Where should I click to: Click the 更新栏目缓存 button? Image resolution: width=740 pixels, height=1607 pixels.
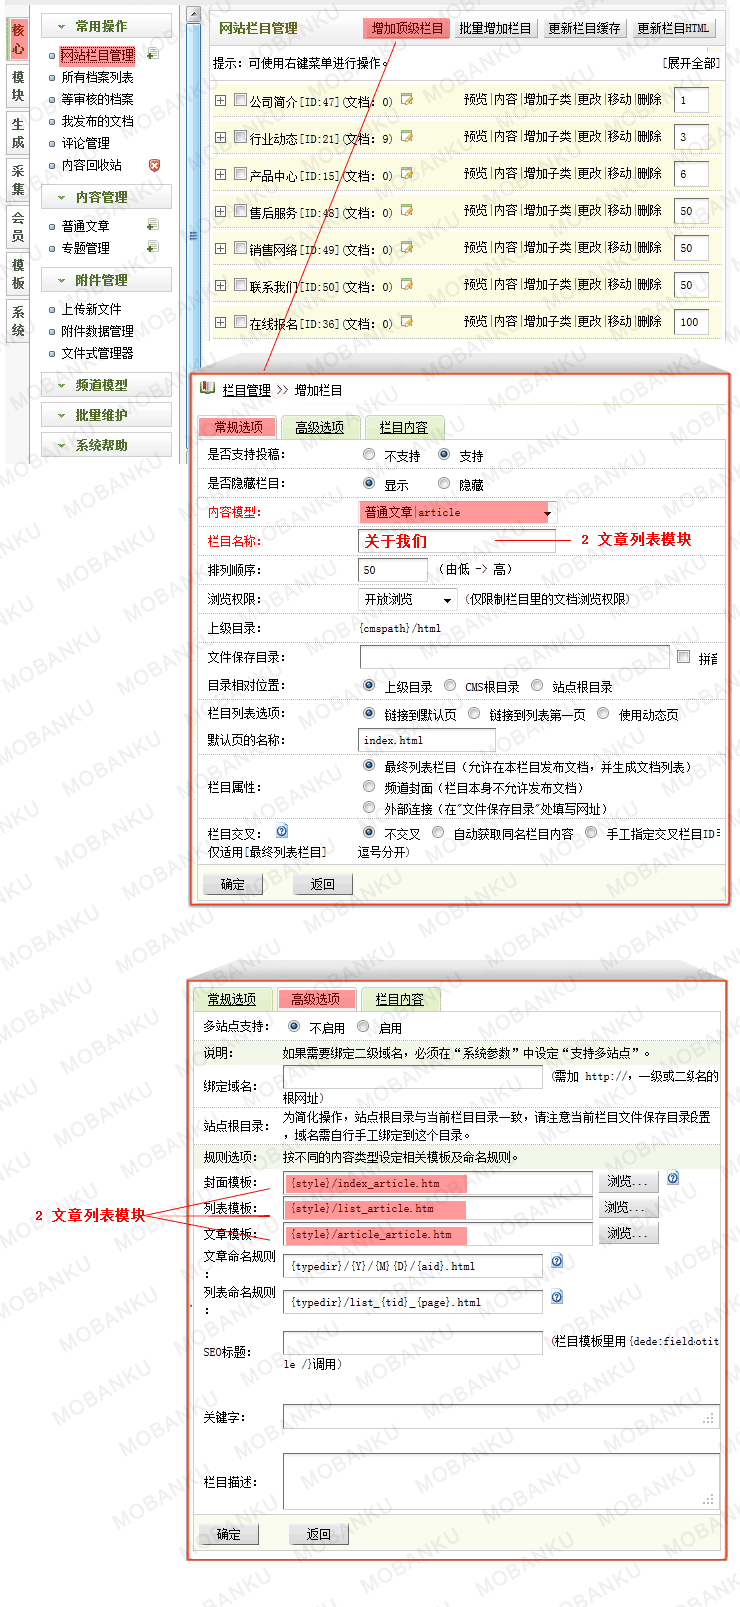pos(584,28)
